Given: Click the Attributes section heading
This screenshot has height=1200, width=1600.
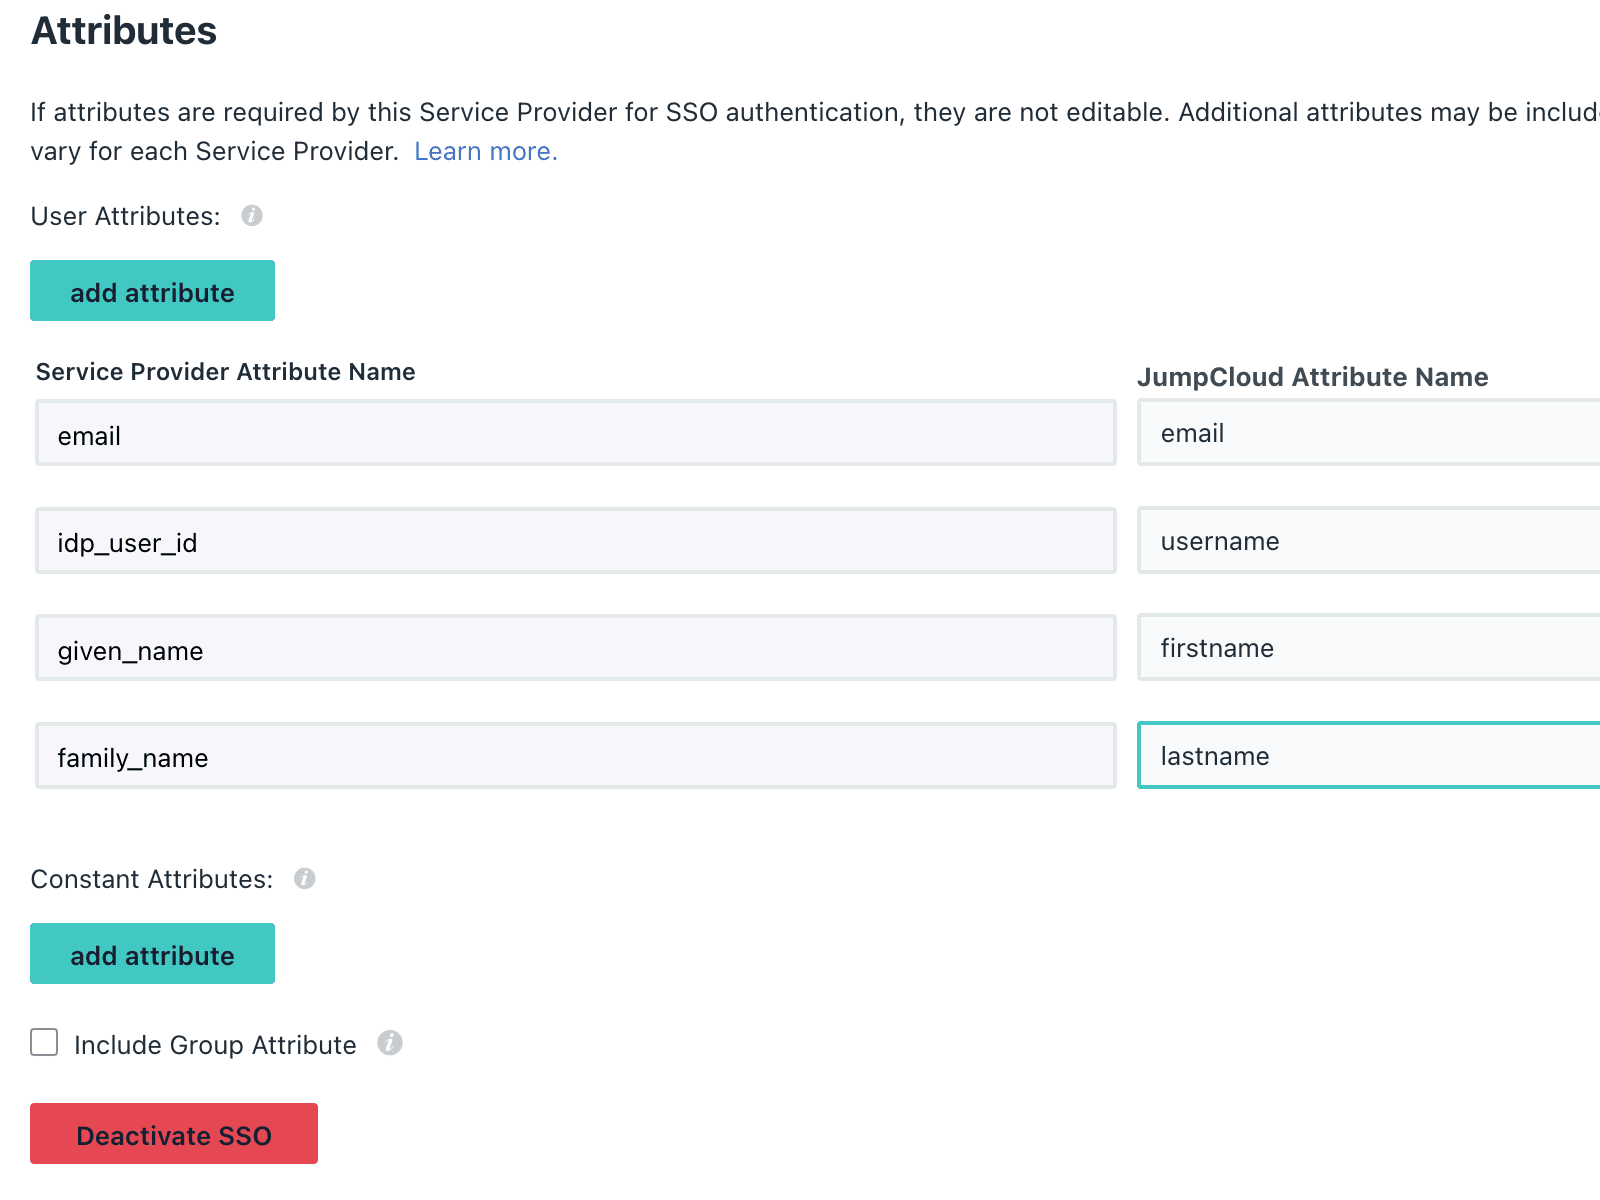Looking at the screenshot, I should (x=124, y=31).
